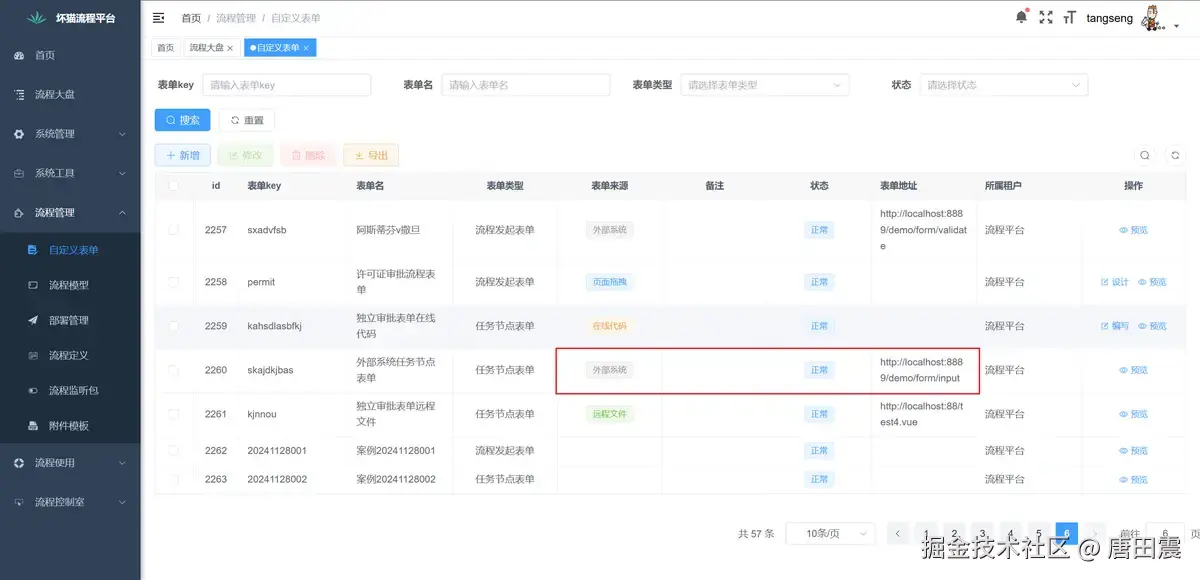
Task: Expand 系统工具 in the sidebar
Action: pyautogui.click(x=70, y=173)
